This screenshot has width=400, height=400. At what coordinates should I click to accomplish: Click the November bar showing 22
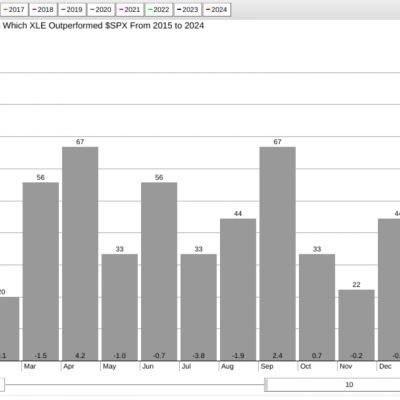pos(356,325)
